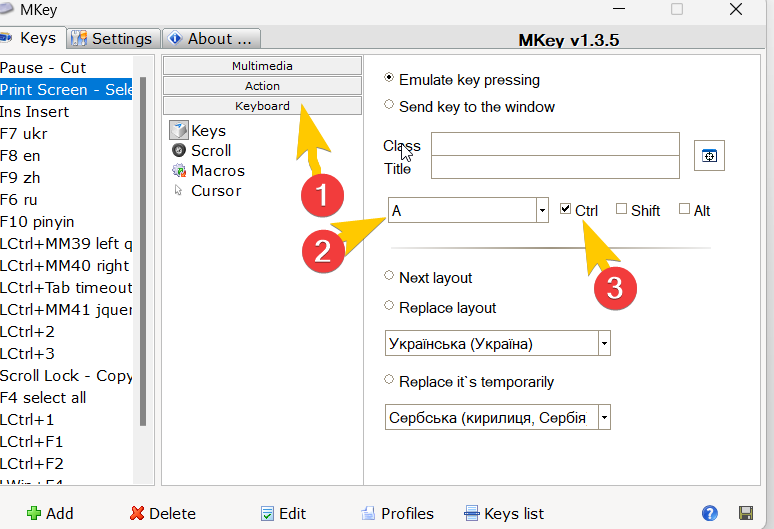
Task: Select 'Scroll Lock - Copy' list row
Action: click(x=66, y=376)
